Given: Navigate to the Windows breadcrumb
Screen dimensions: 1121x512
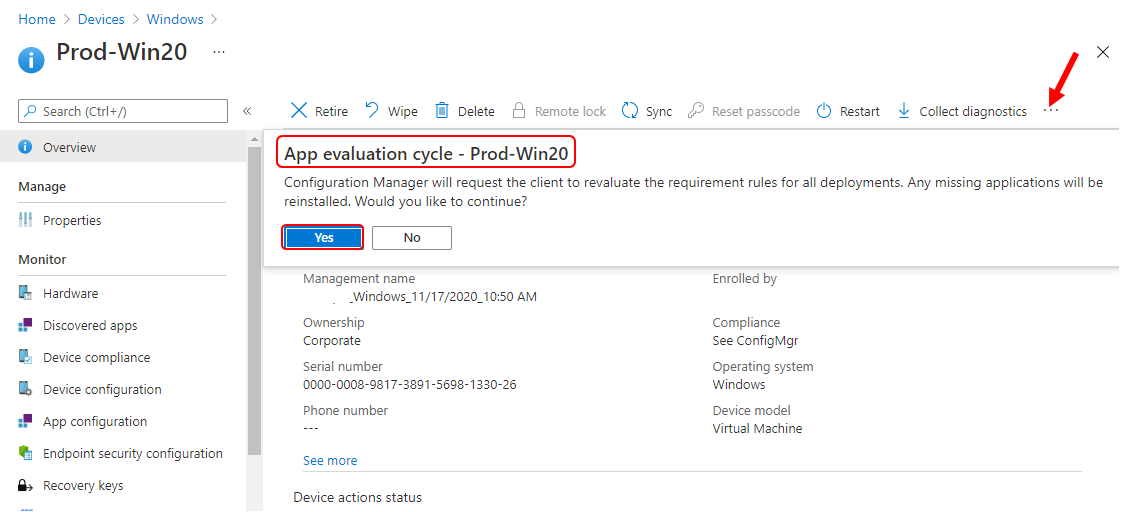Looking at the screenshot, I should click(x=175, y=19).
